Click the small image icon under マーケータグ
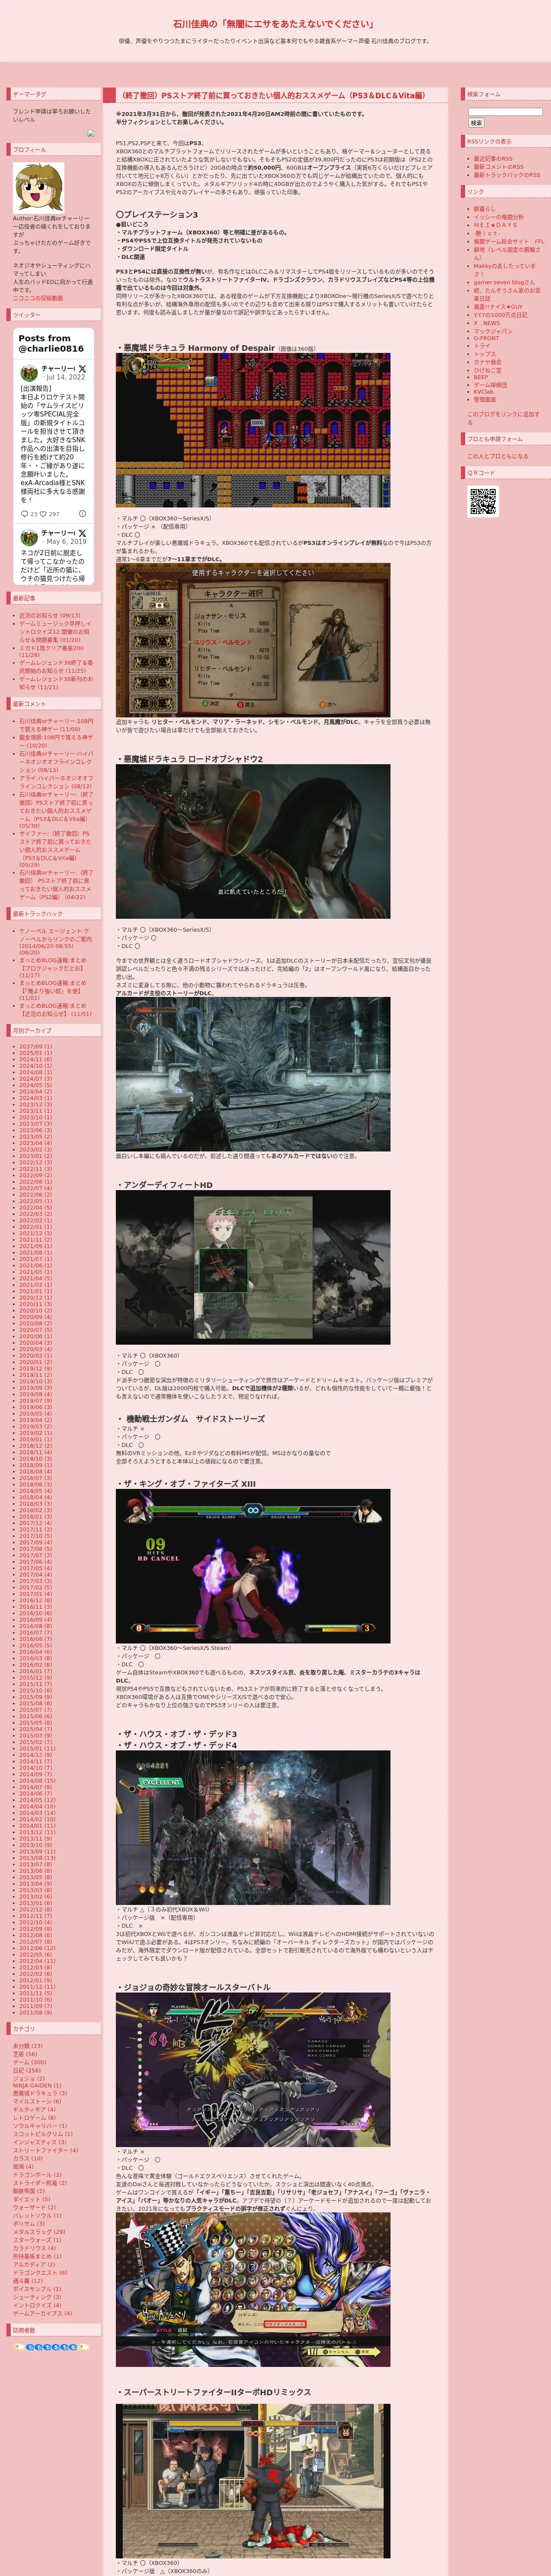This screenshot has height=2576, width=551. pos(91,133)
